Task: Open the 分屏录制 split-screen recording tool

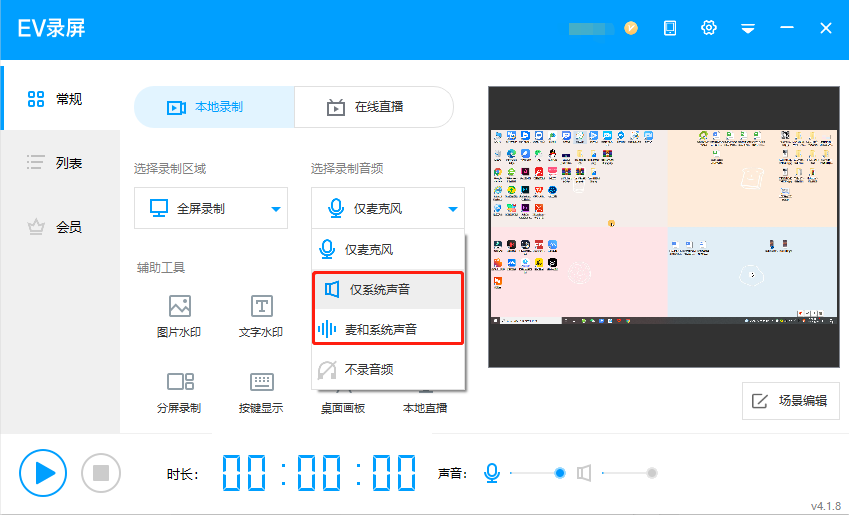Action: 179,393
